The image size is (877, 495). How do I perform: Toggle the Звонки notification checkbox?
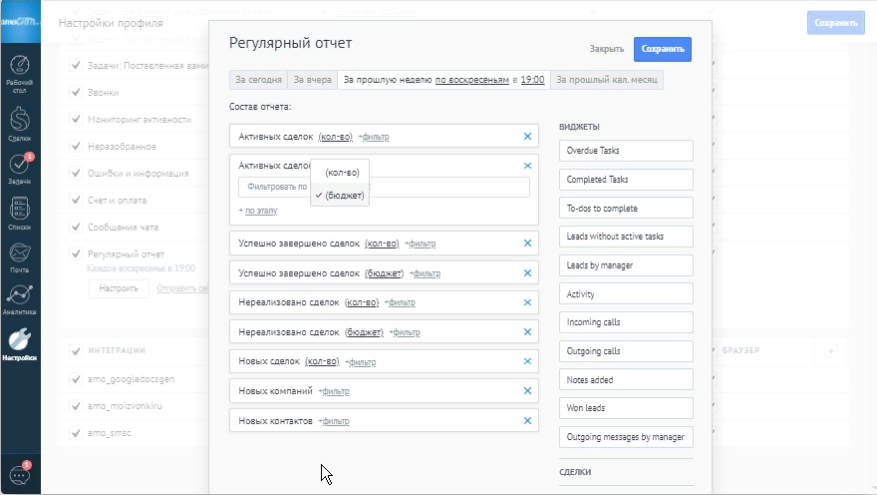(x=76, y=92)
